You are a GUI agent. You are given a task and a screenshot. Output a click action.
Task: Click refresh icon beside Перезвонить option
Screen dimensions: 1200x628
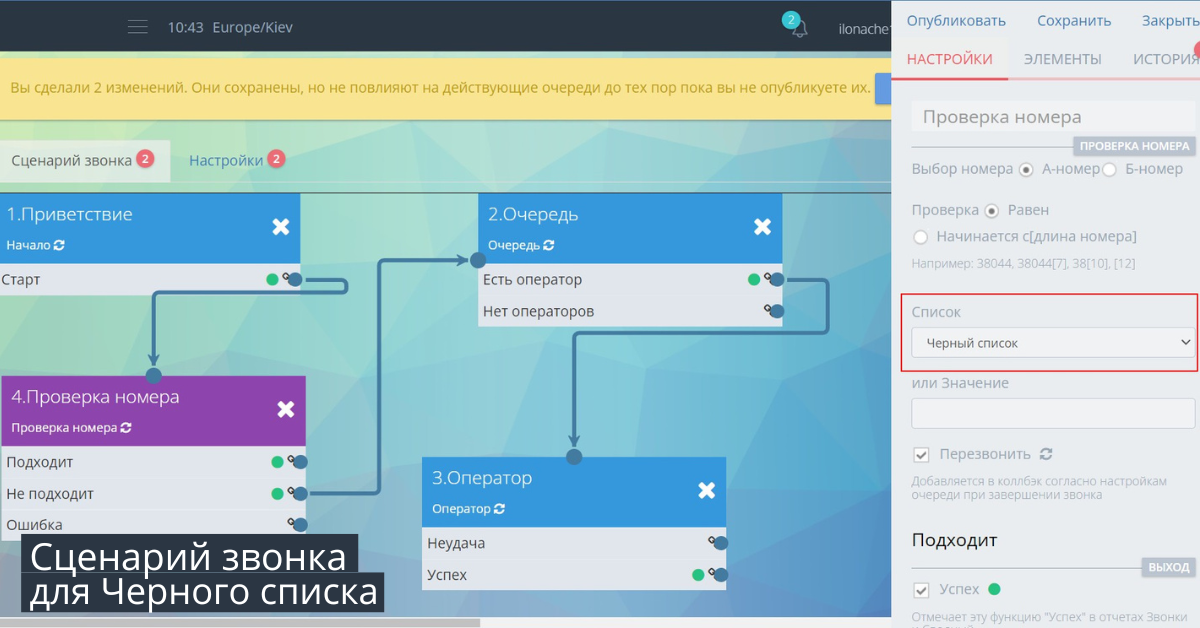[1046, 454]
